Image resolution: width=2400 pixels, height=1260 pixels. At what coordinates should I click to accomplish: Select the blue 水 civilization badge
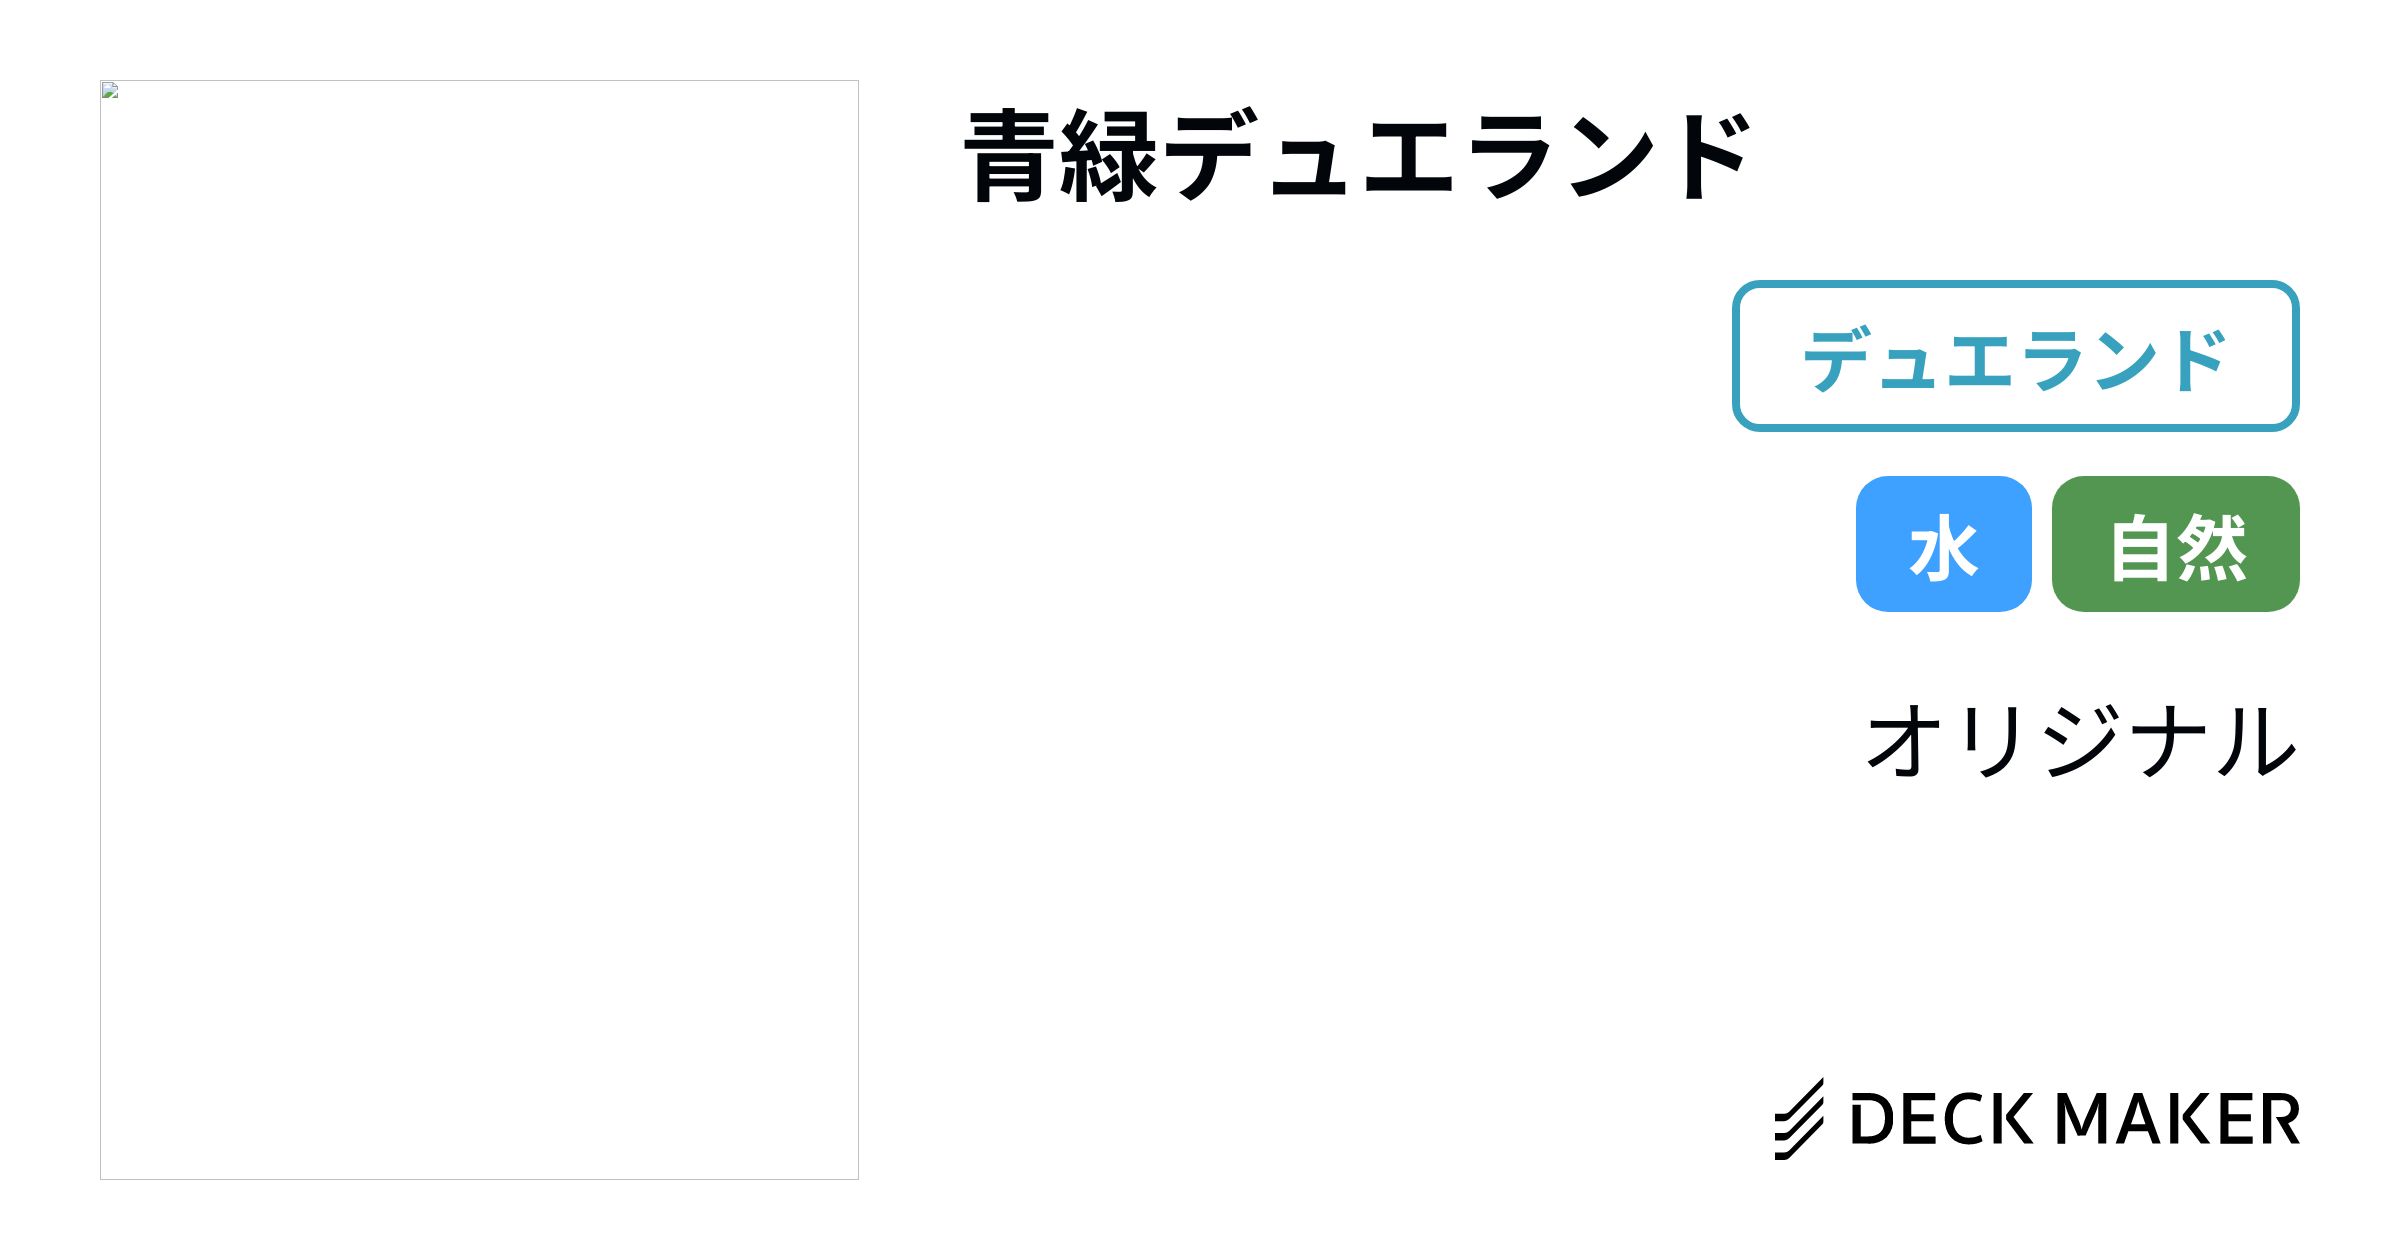click(x=1943, y=544)
